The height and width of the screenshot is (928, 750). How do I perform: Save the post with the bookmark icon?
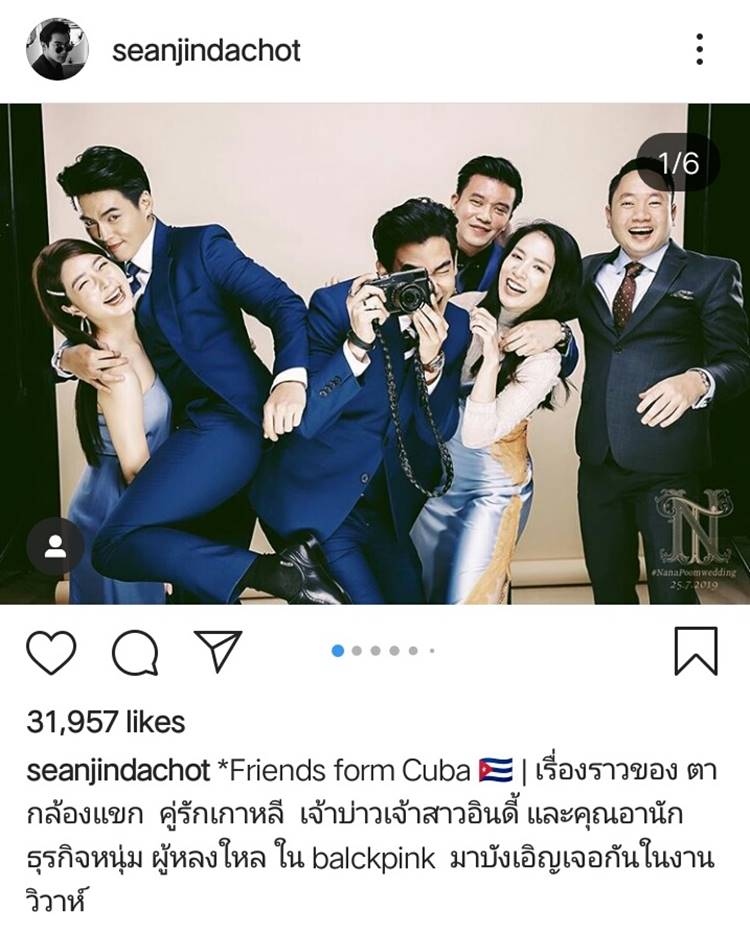tap(696, 651)
